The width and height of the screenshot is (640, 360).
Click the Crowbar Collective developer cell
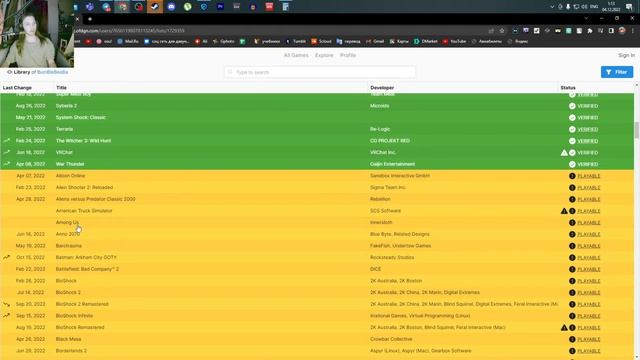click(x=391, y=339)
